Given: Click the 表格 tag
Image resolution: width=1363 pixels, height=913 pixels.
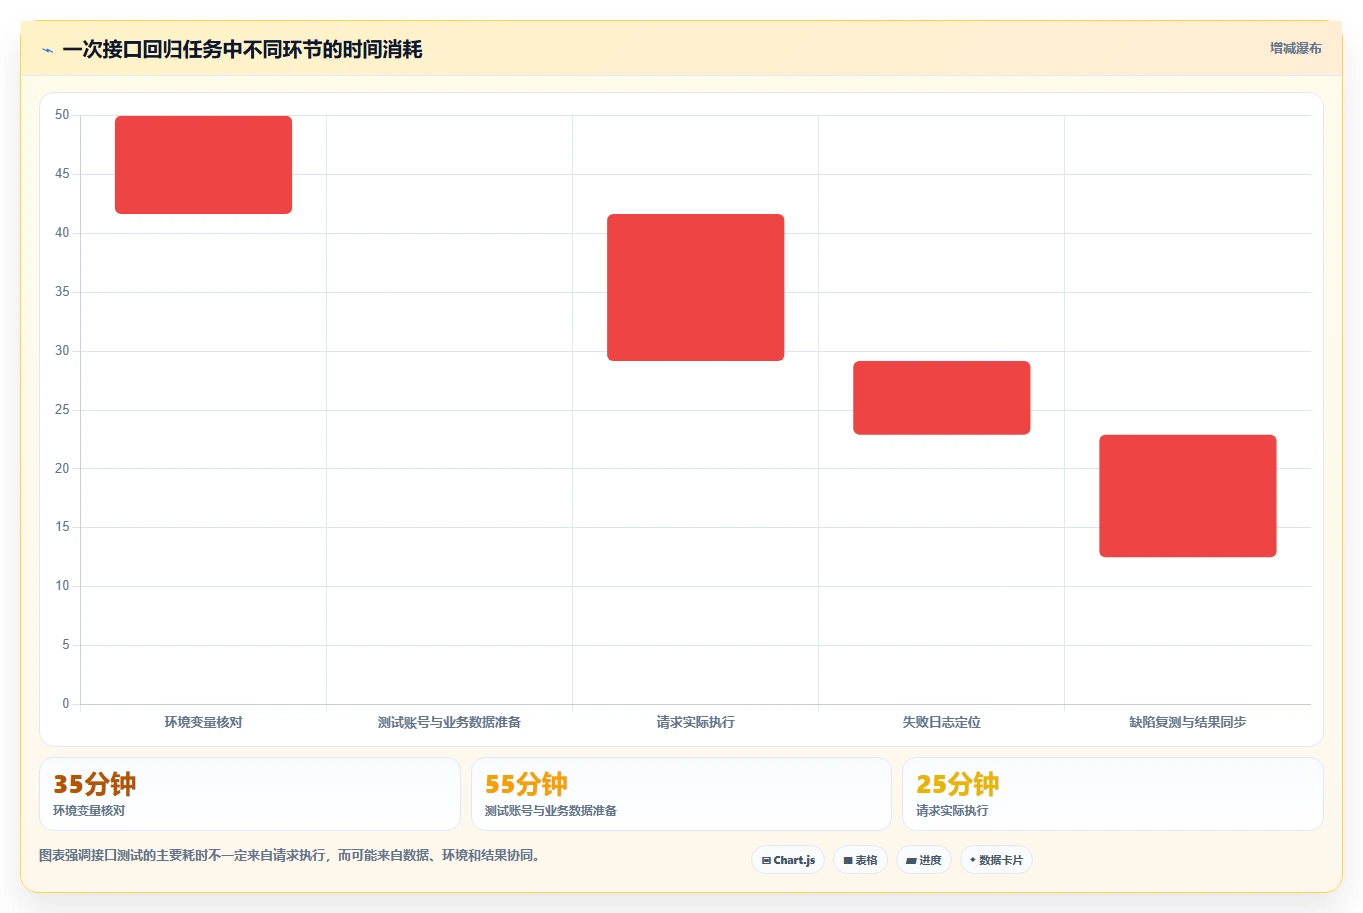Looking at the screenshot, I should click(860, 860).
